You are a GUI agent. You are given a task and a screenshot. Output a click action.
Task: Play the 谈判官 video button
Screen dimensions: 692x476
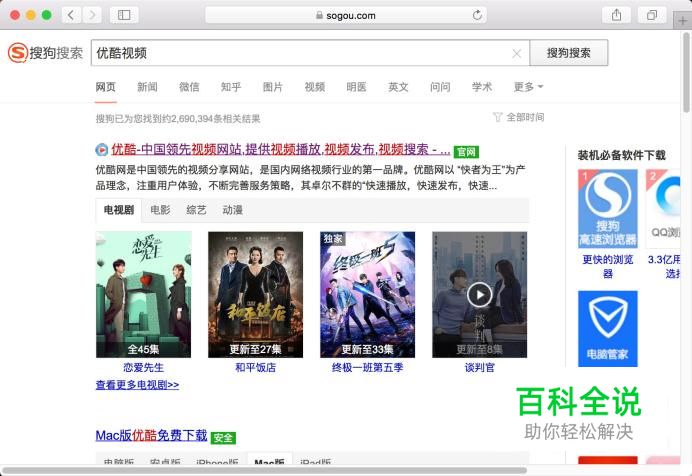(480, 294)
